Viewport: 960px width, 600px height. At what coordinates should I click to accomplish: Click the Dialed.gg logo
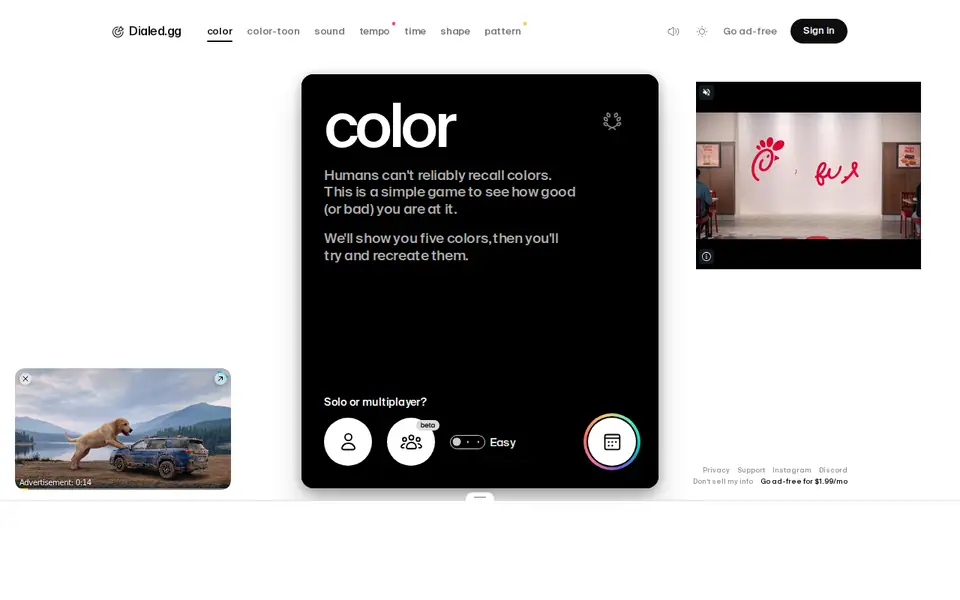[146, 31]
